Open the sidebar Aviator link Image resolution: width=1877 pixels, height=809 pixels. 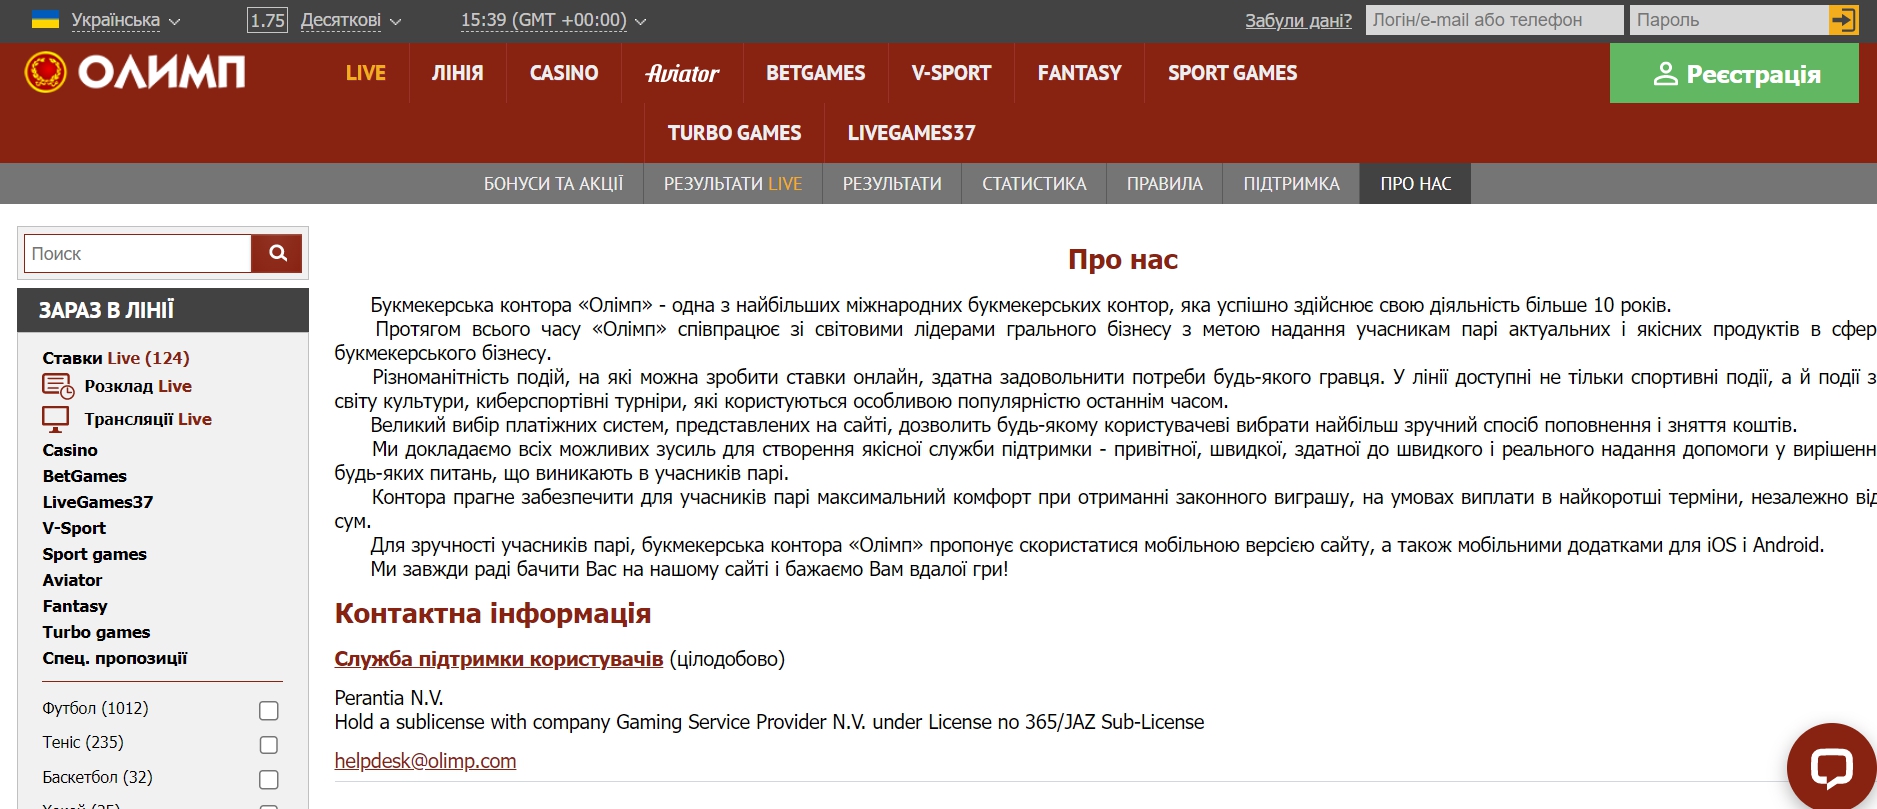72,580
